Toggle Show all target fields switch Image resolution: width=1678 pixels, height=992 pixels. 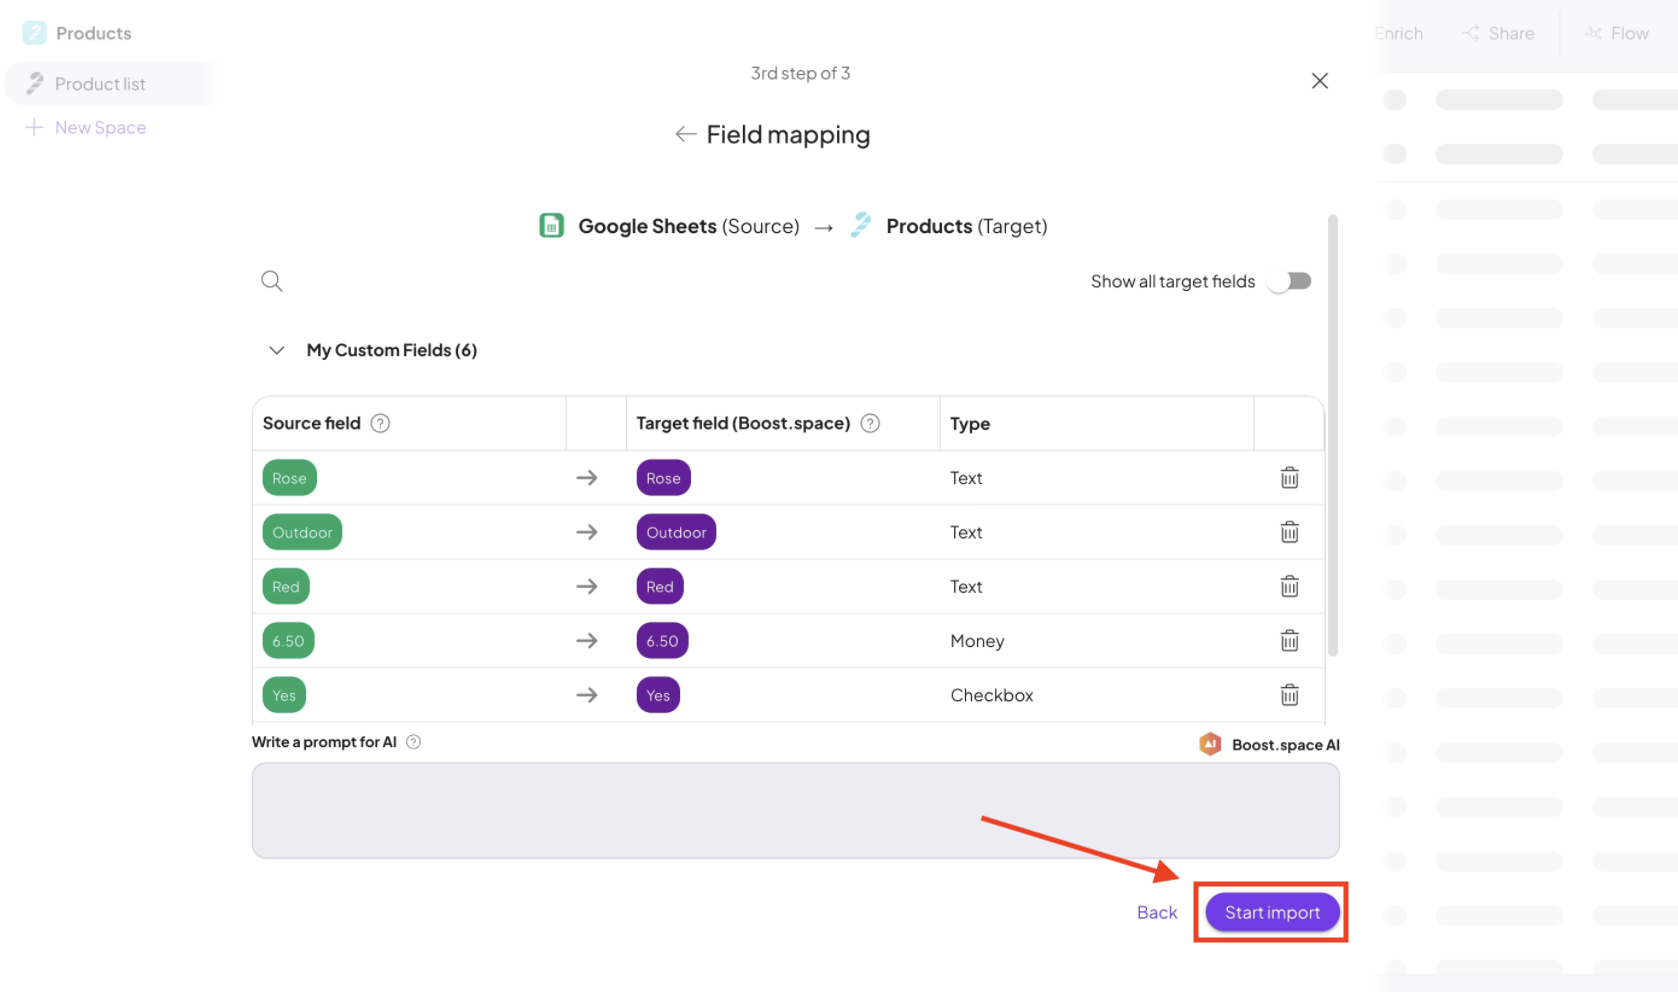[1289, 281]
